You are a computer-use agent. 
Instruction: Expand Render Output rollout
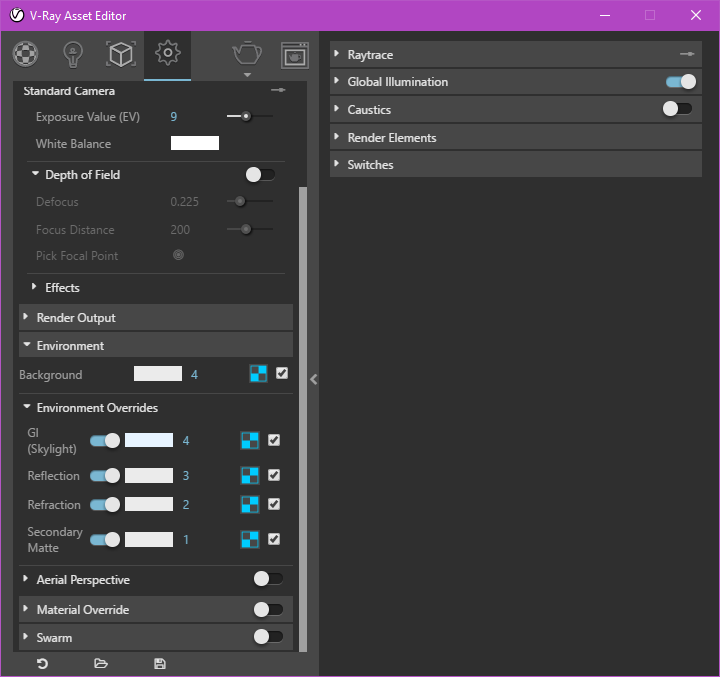26,316
